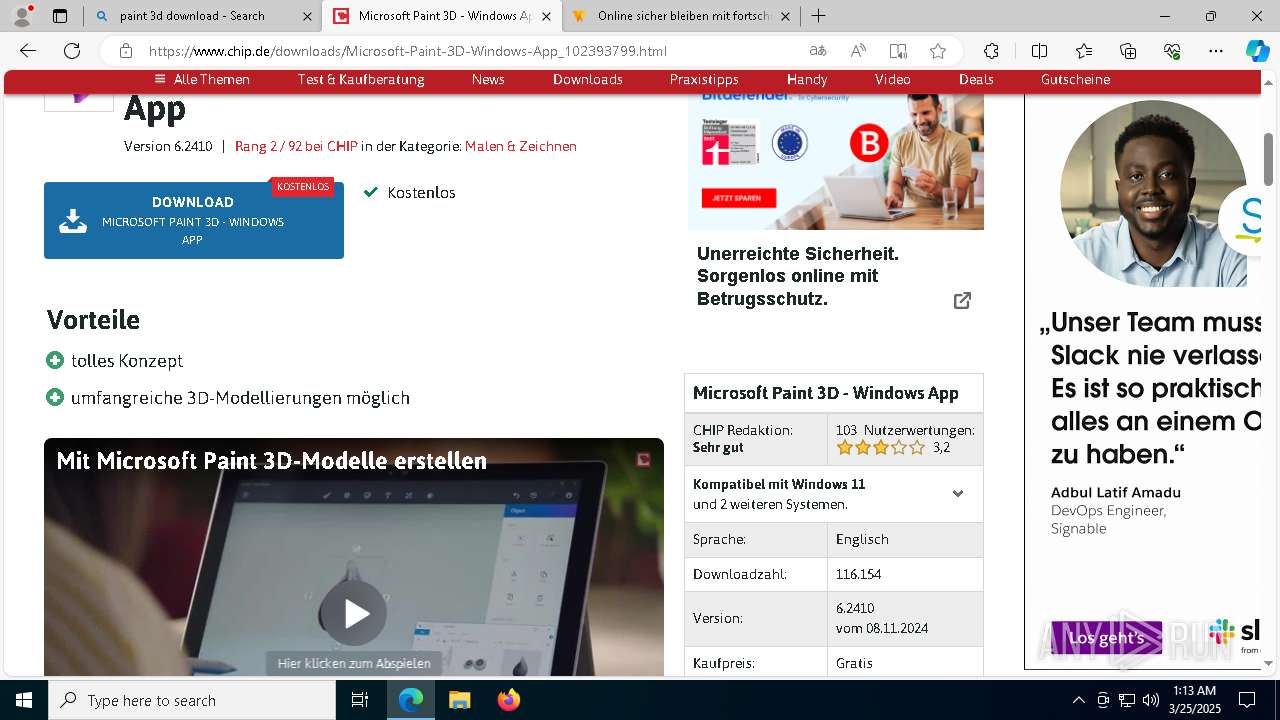Open News section
Screen dimensions: 1280x720
[x=488, y=79]
